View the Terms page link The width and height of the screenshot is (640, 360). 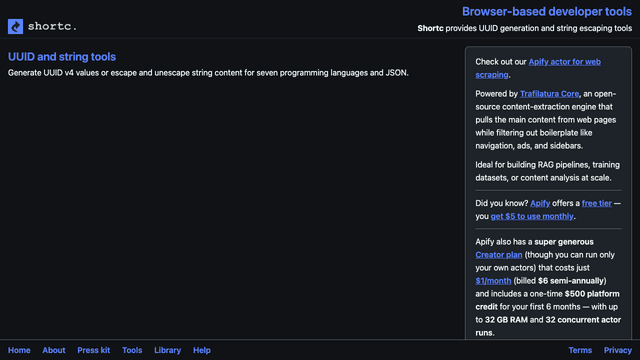(x=580, y=350)
